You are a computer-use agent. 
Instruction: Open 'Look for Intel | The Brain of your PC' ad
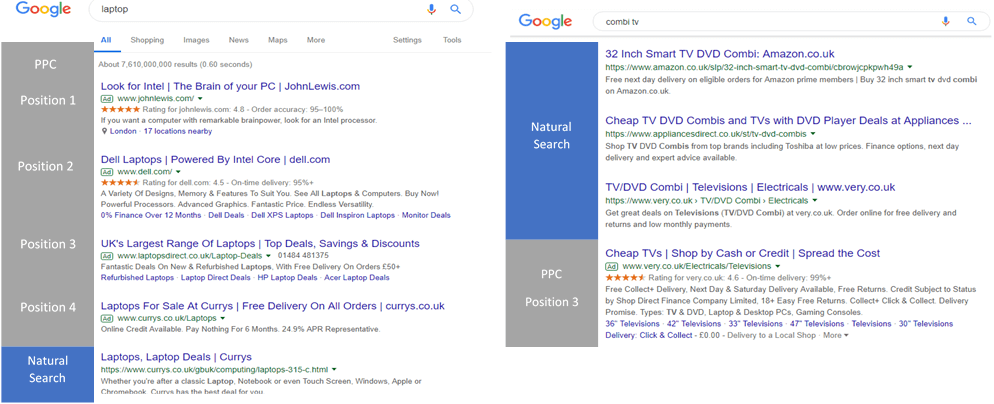[x=230, y=86]
